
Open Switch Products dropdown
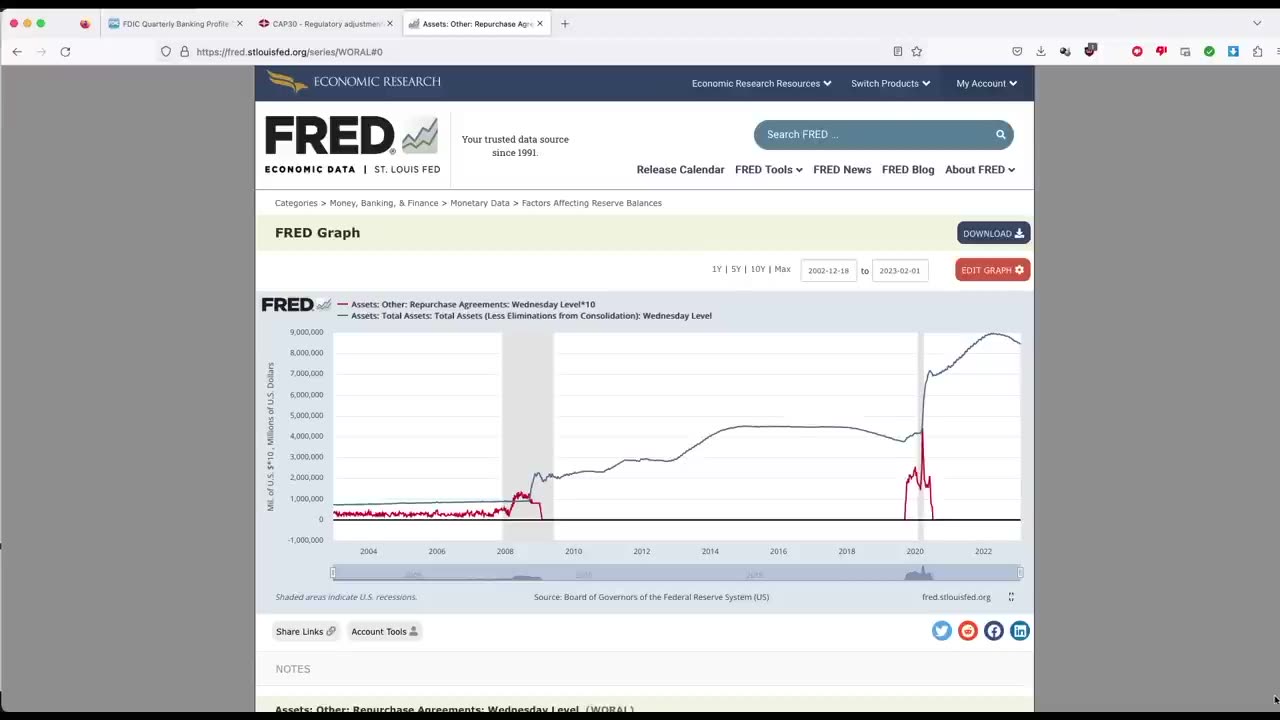pyautogui.click(x=890, y=83)
